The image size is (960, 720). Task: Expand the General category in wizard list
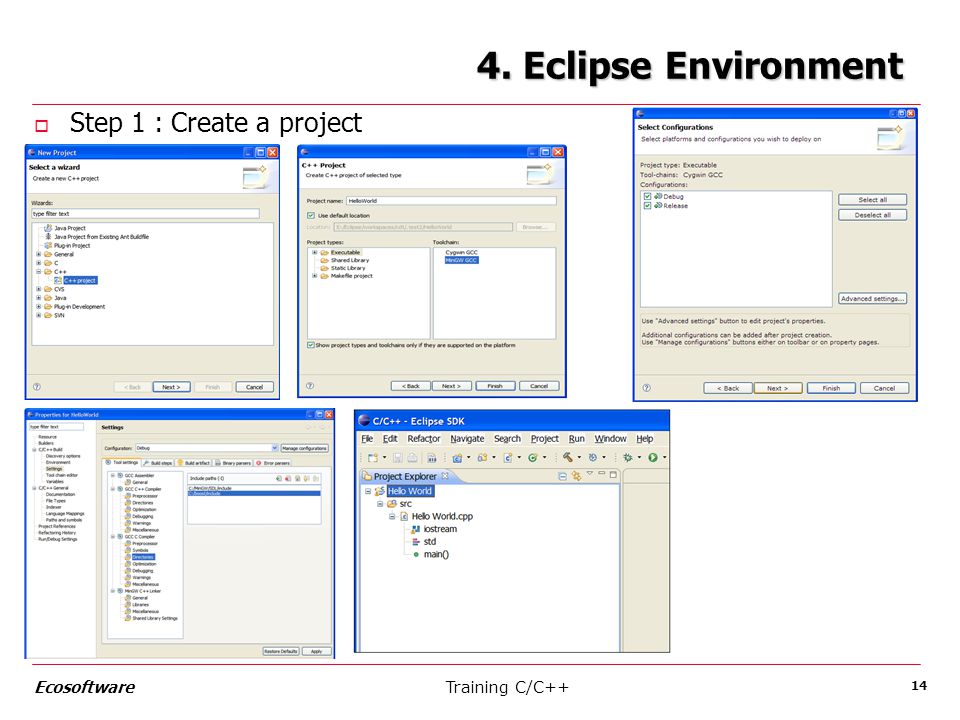coord(39,254)
